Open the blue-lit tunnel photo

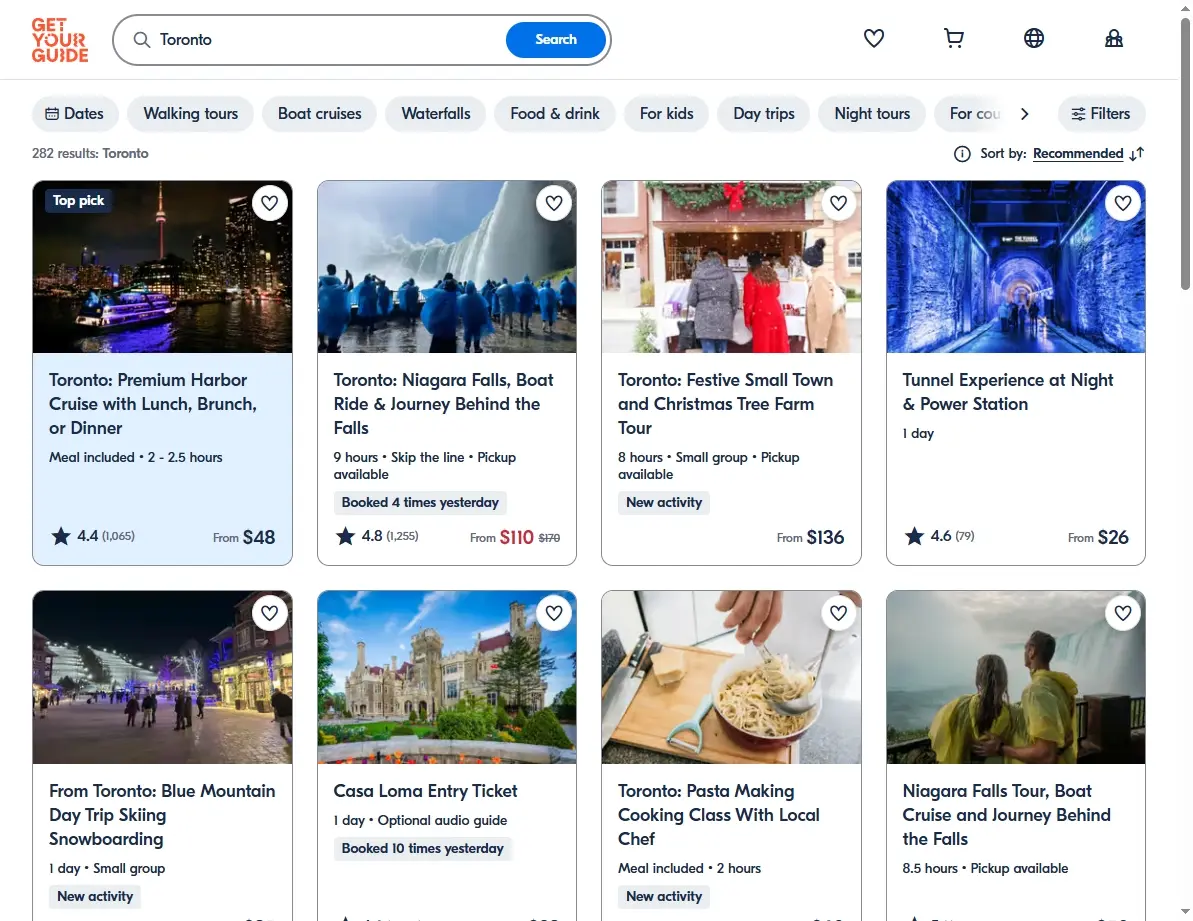coord(1016,267)
